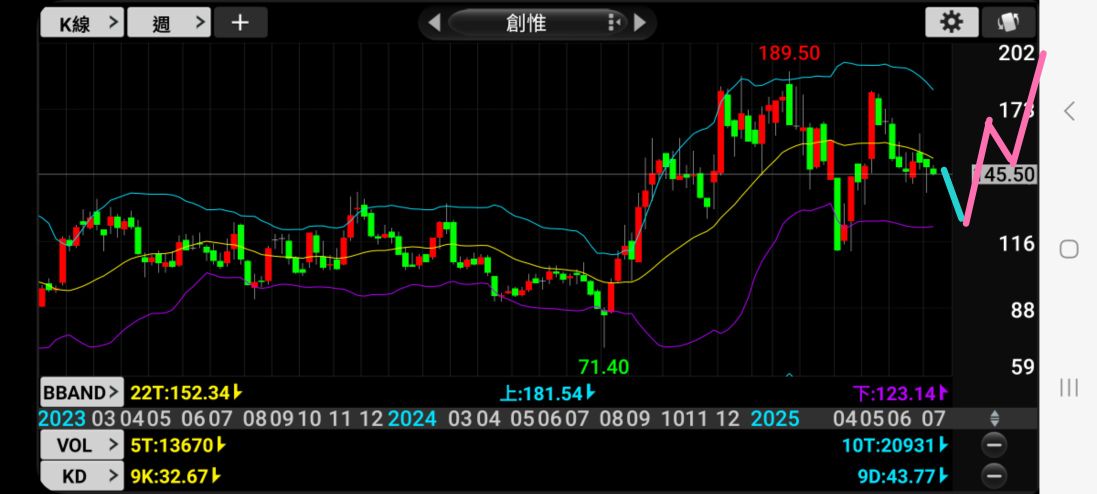The height and width of the screenshot is (494, 1097).
Task: Tap the 5T:13670 volume value
Action: (178, 444)
